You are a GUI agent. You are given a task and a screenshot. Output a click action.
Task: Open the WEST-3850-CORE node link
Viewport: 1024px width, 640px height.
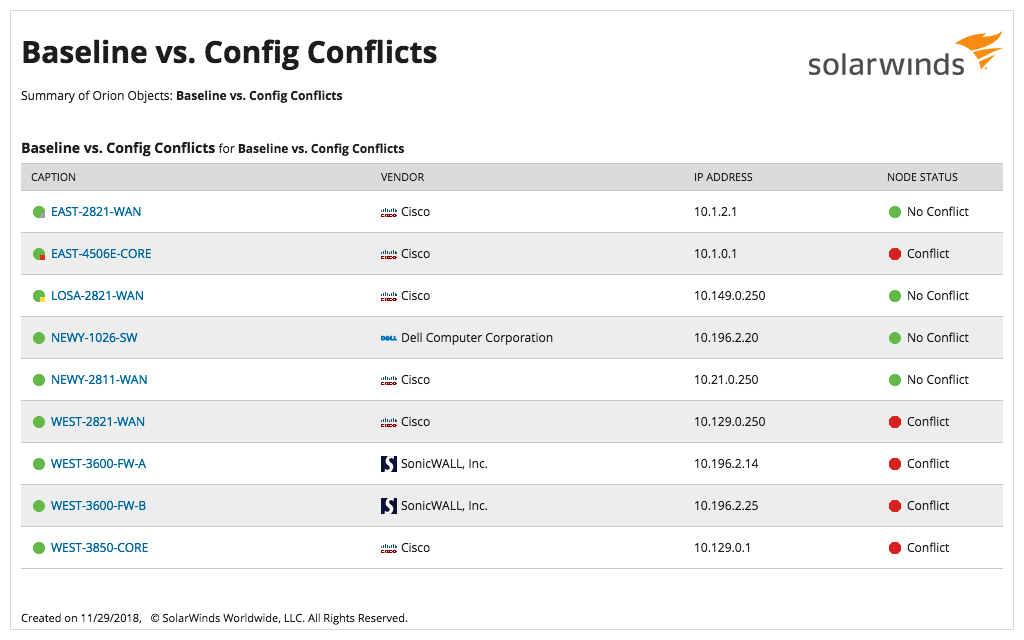coord(99,548)
